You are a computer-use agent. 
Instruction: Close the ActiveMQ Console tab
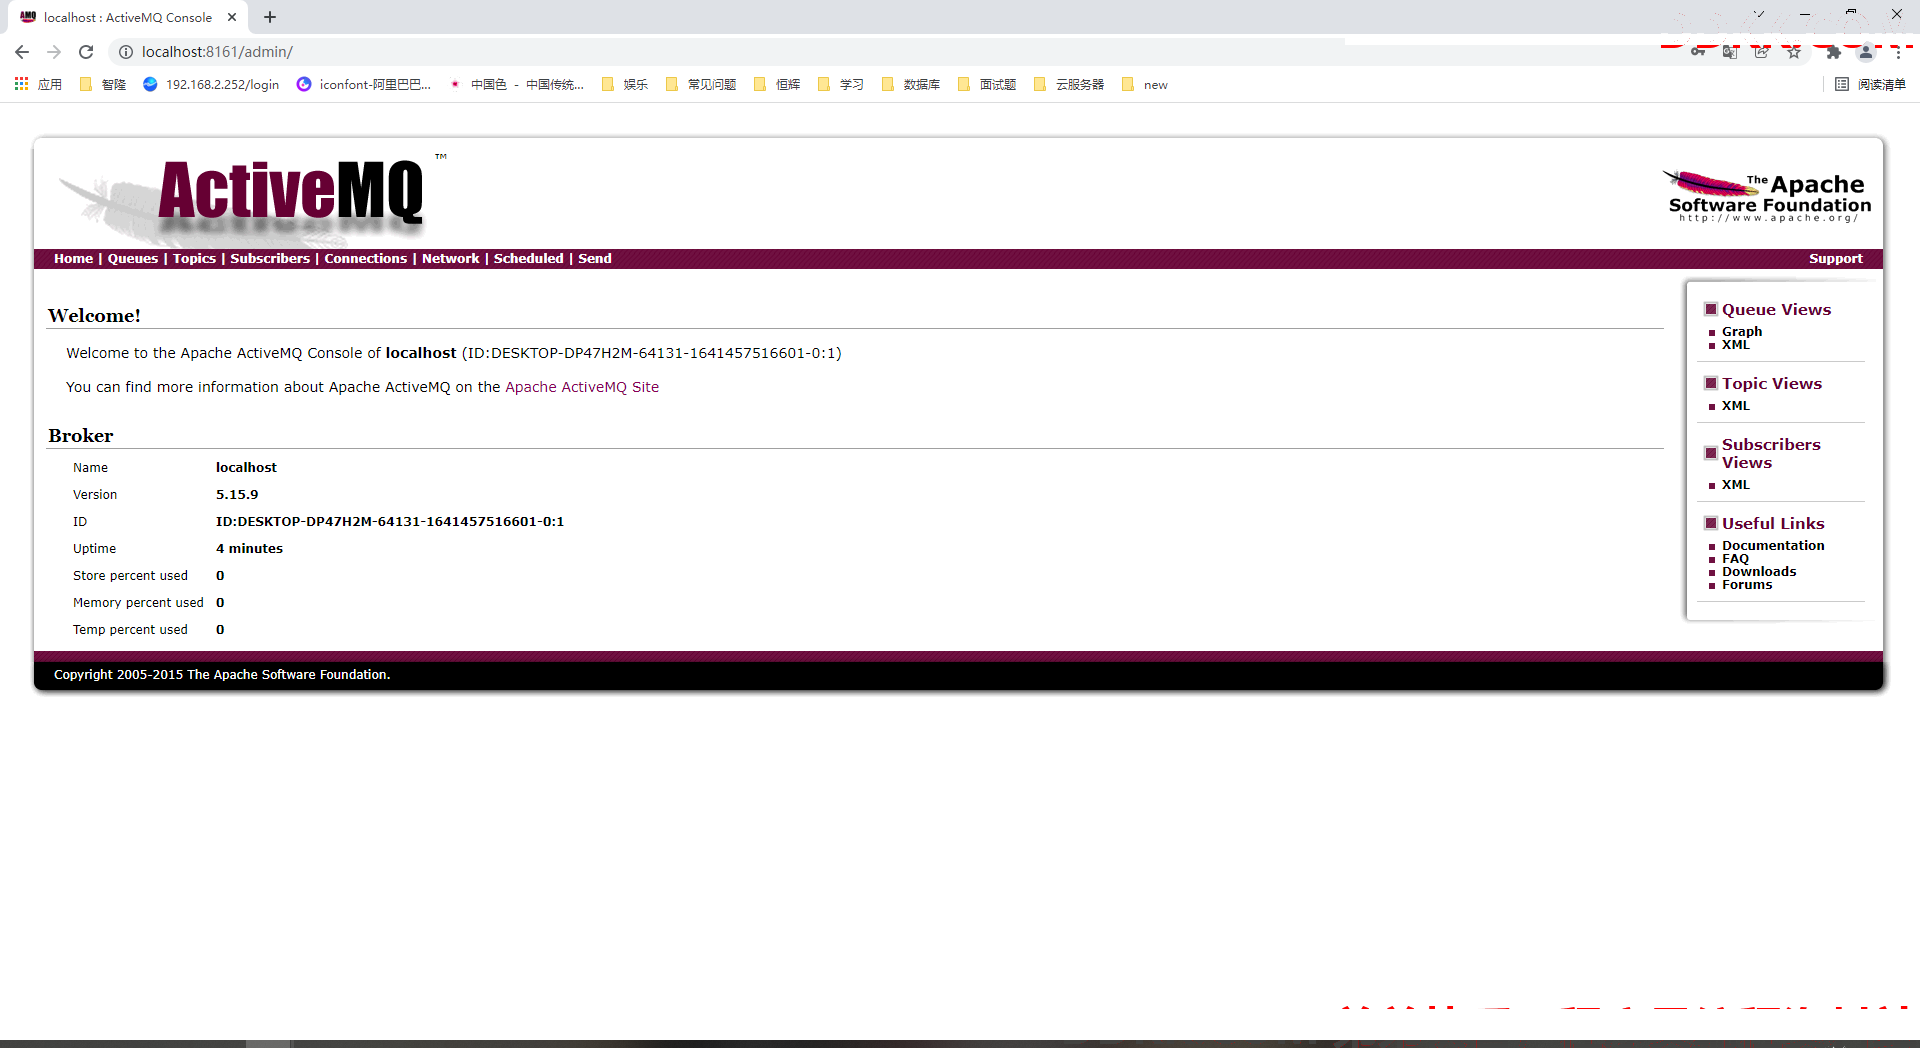pyautogui.click(x=232, y=17)
